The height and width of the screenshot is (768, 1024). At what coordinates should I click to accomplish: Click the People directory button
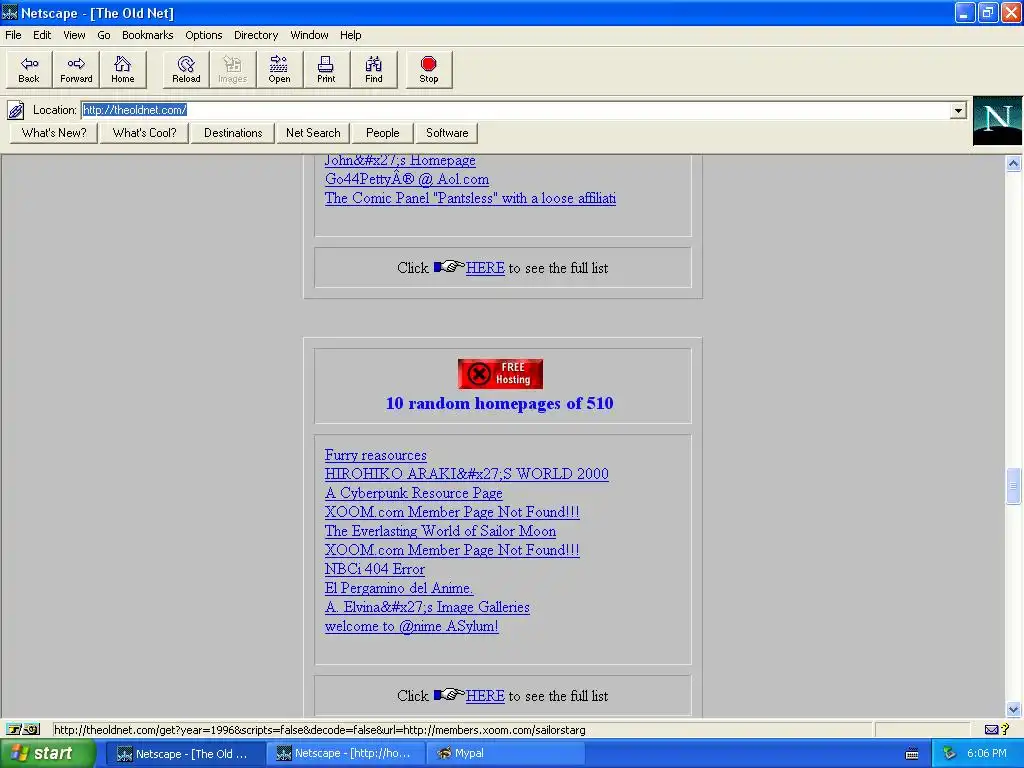pos(383,133)
